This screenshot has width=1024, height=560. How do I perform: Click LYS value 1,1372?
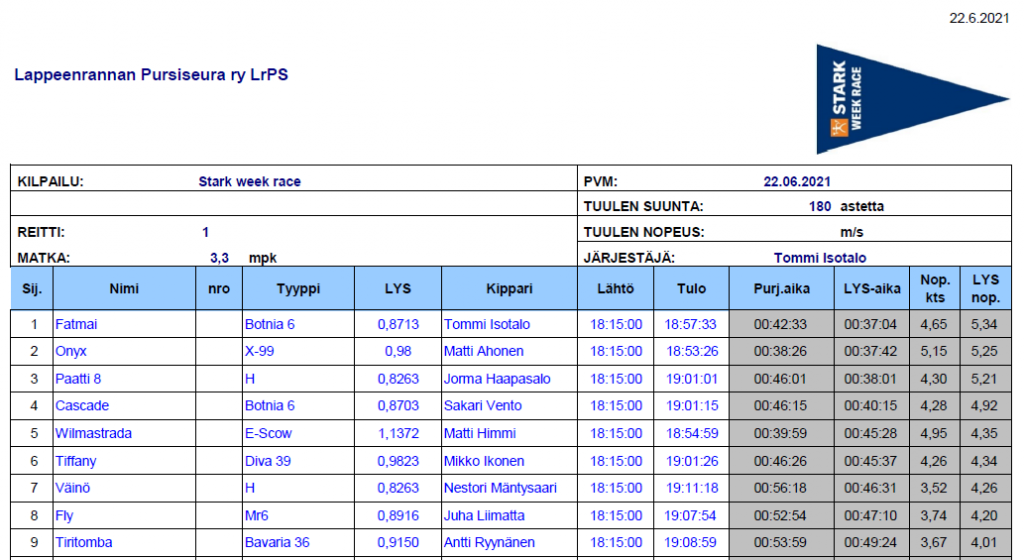[x=398, y=433]
